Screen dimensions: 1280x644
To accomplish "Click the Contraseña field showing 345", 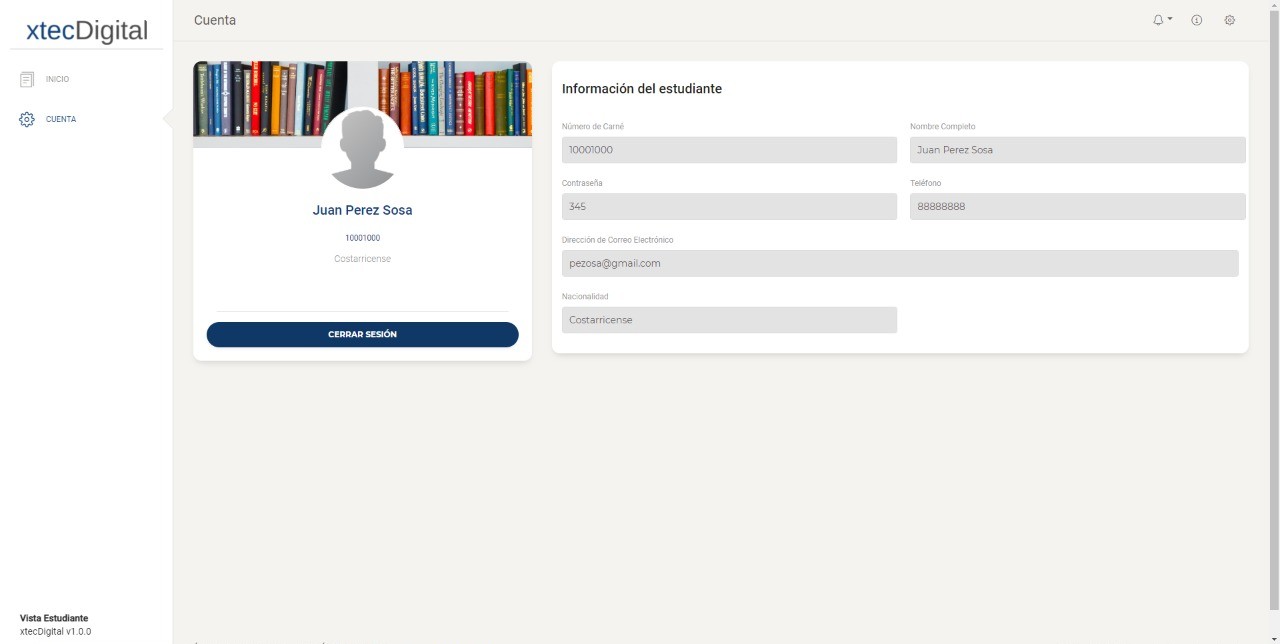I will point(729,207).
